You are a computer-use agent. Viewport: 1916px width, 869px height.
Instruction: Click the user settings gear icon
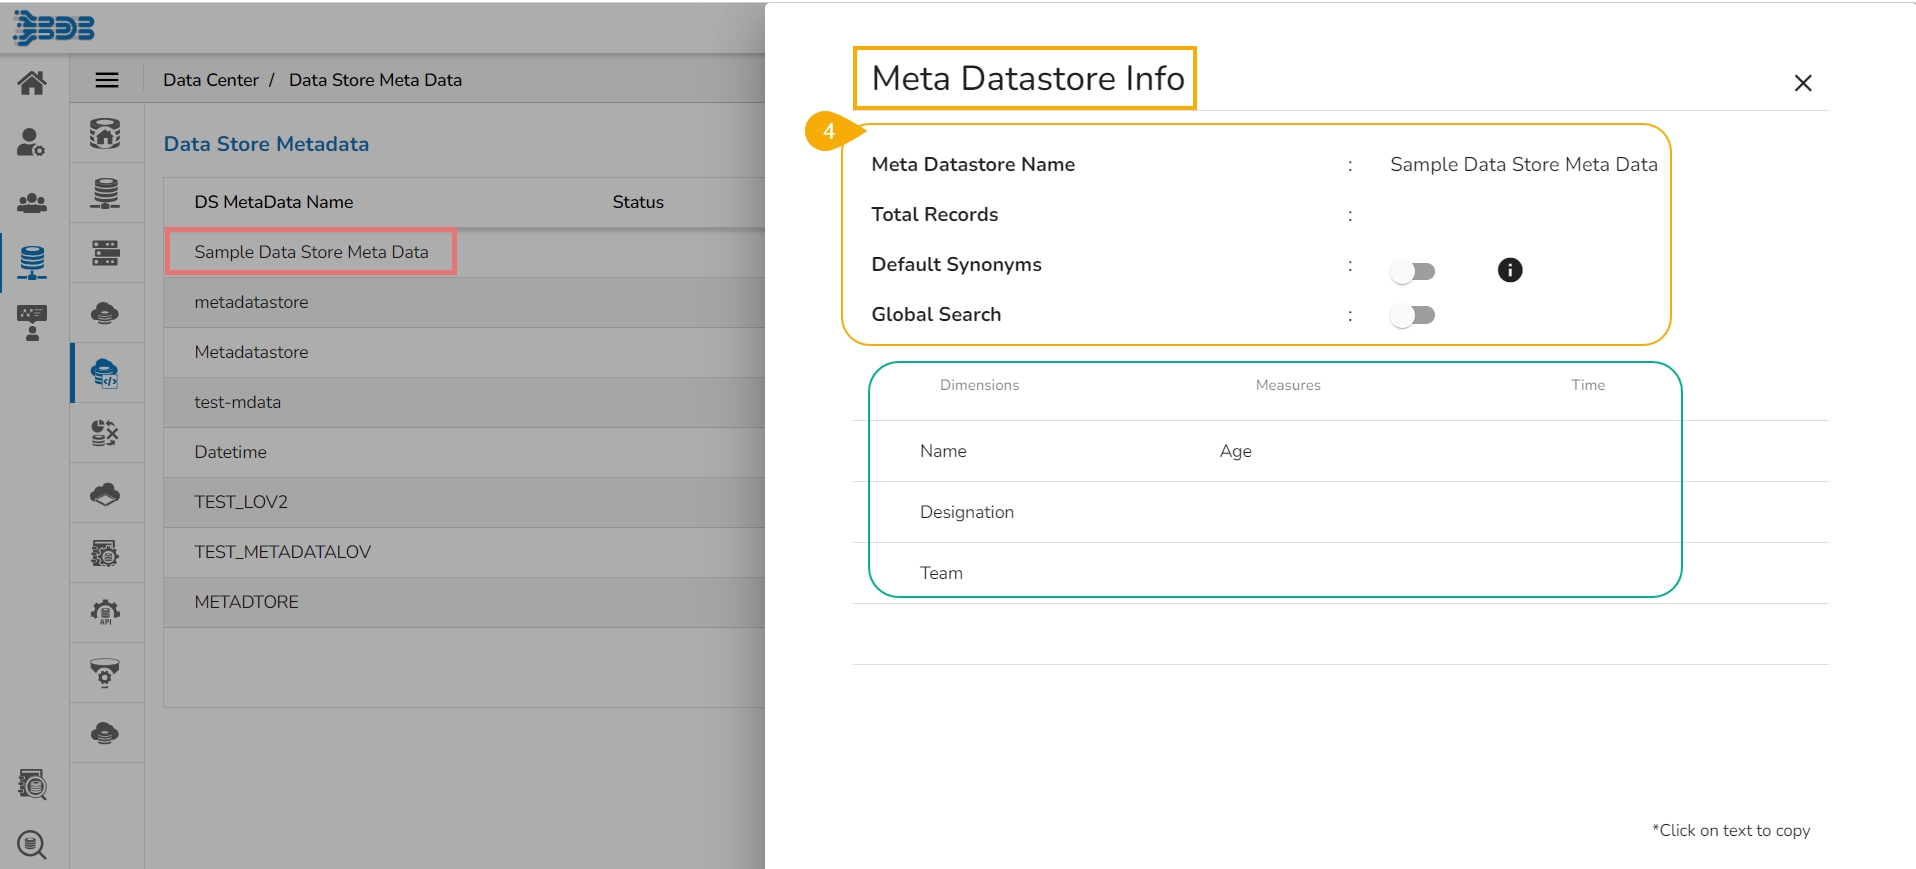[x=32, y=143]
